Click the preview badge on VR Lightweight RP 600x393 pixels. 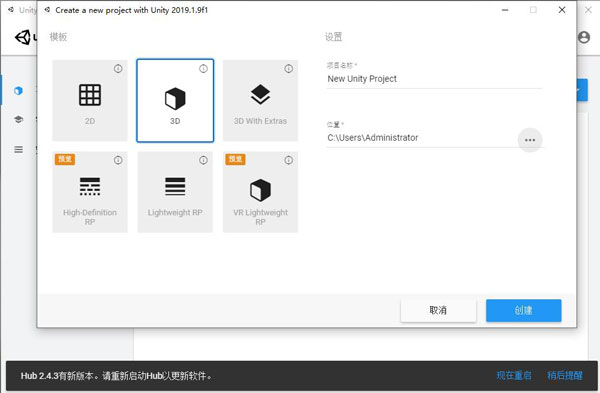coord(235,159)
